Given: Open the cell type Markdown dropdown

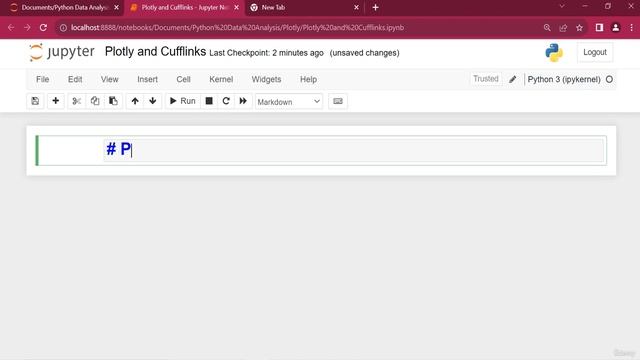Looking at the screenshot, I should point(289,102).
